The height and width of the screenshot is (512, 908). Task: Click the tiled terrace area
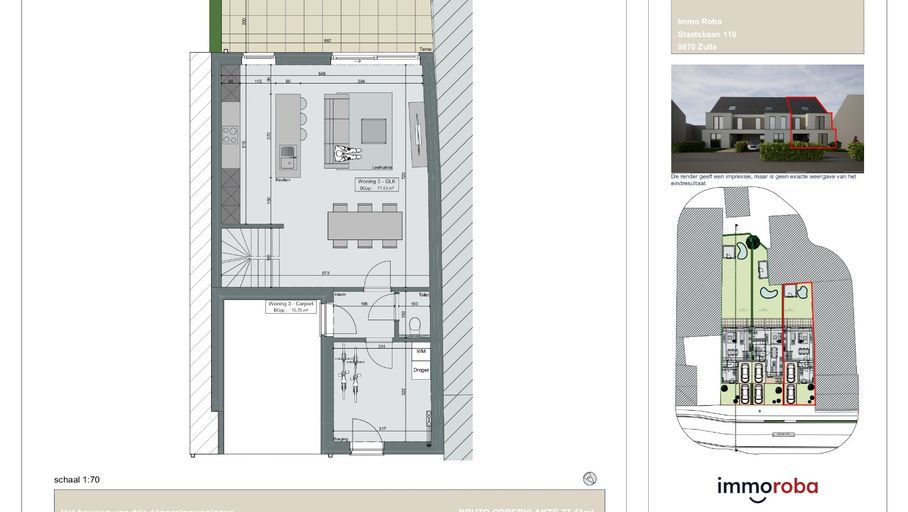click(327, 25)
